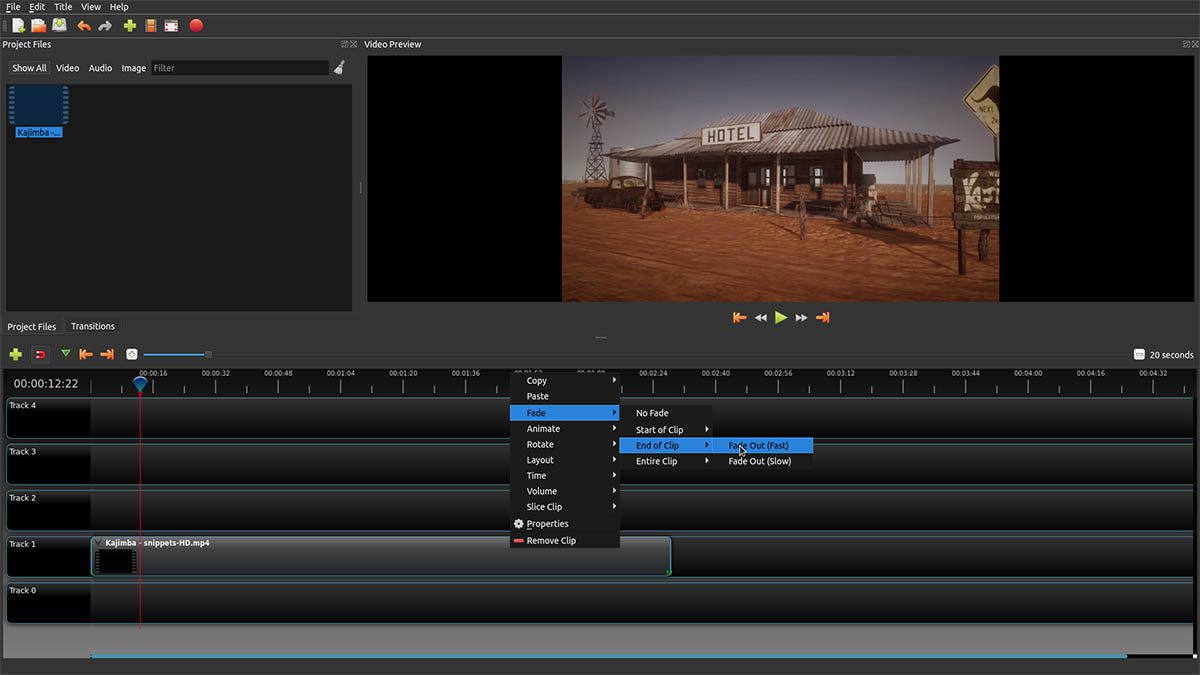This screenshot has width=1200, height=675.
Task: Expand the Volume submenu
Action: (x=565, y=491)
